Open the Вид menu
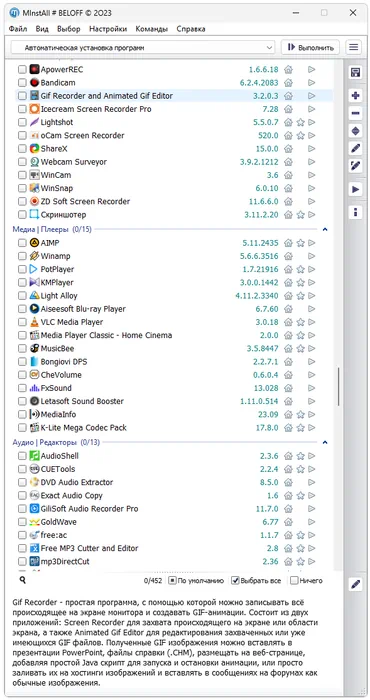370x700 pixels. [x=42, y=29]
